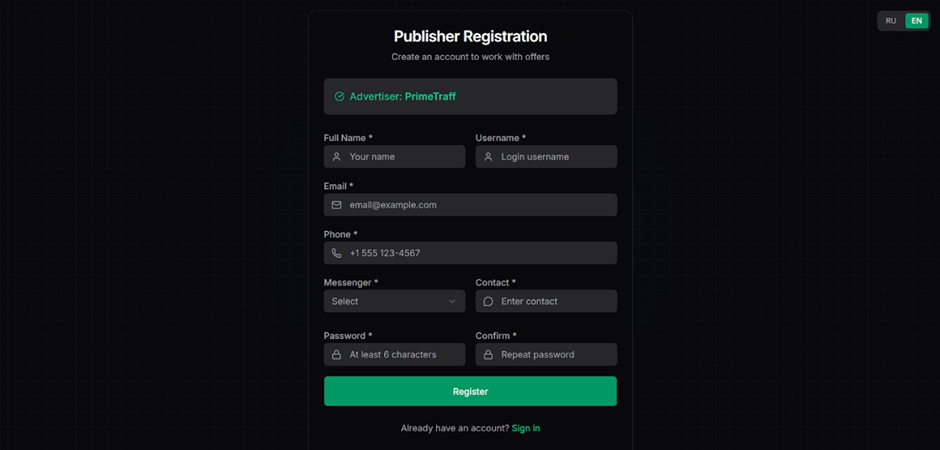Click the Enter contact input field
Image resolution: width=940 pixels, height=450 pixels.
pyautogui.click(x=555, y=301)
